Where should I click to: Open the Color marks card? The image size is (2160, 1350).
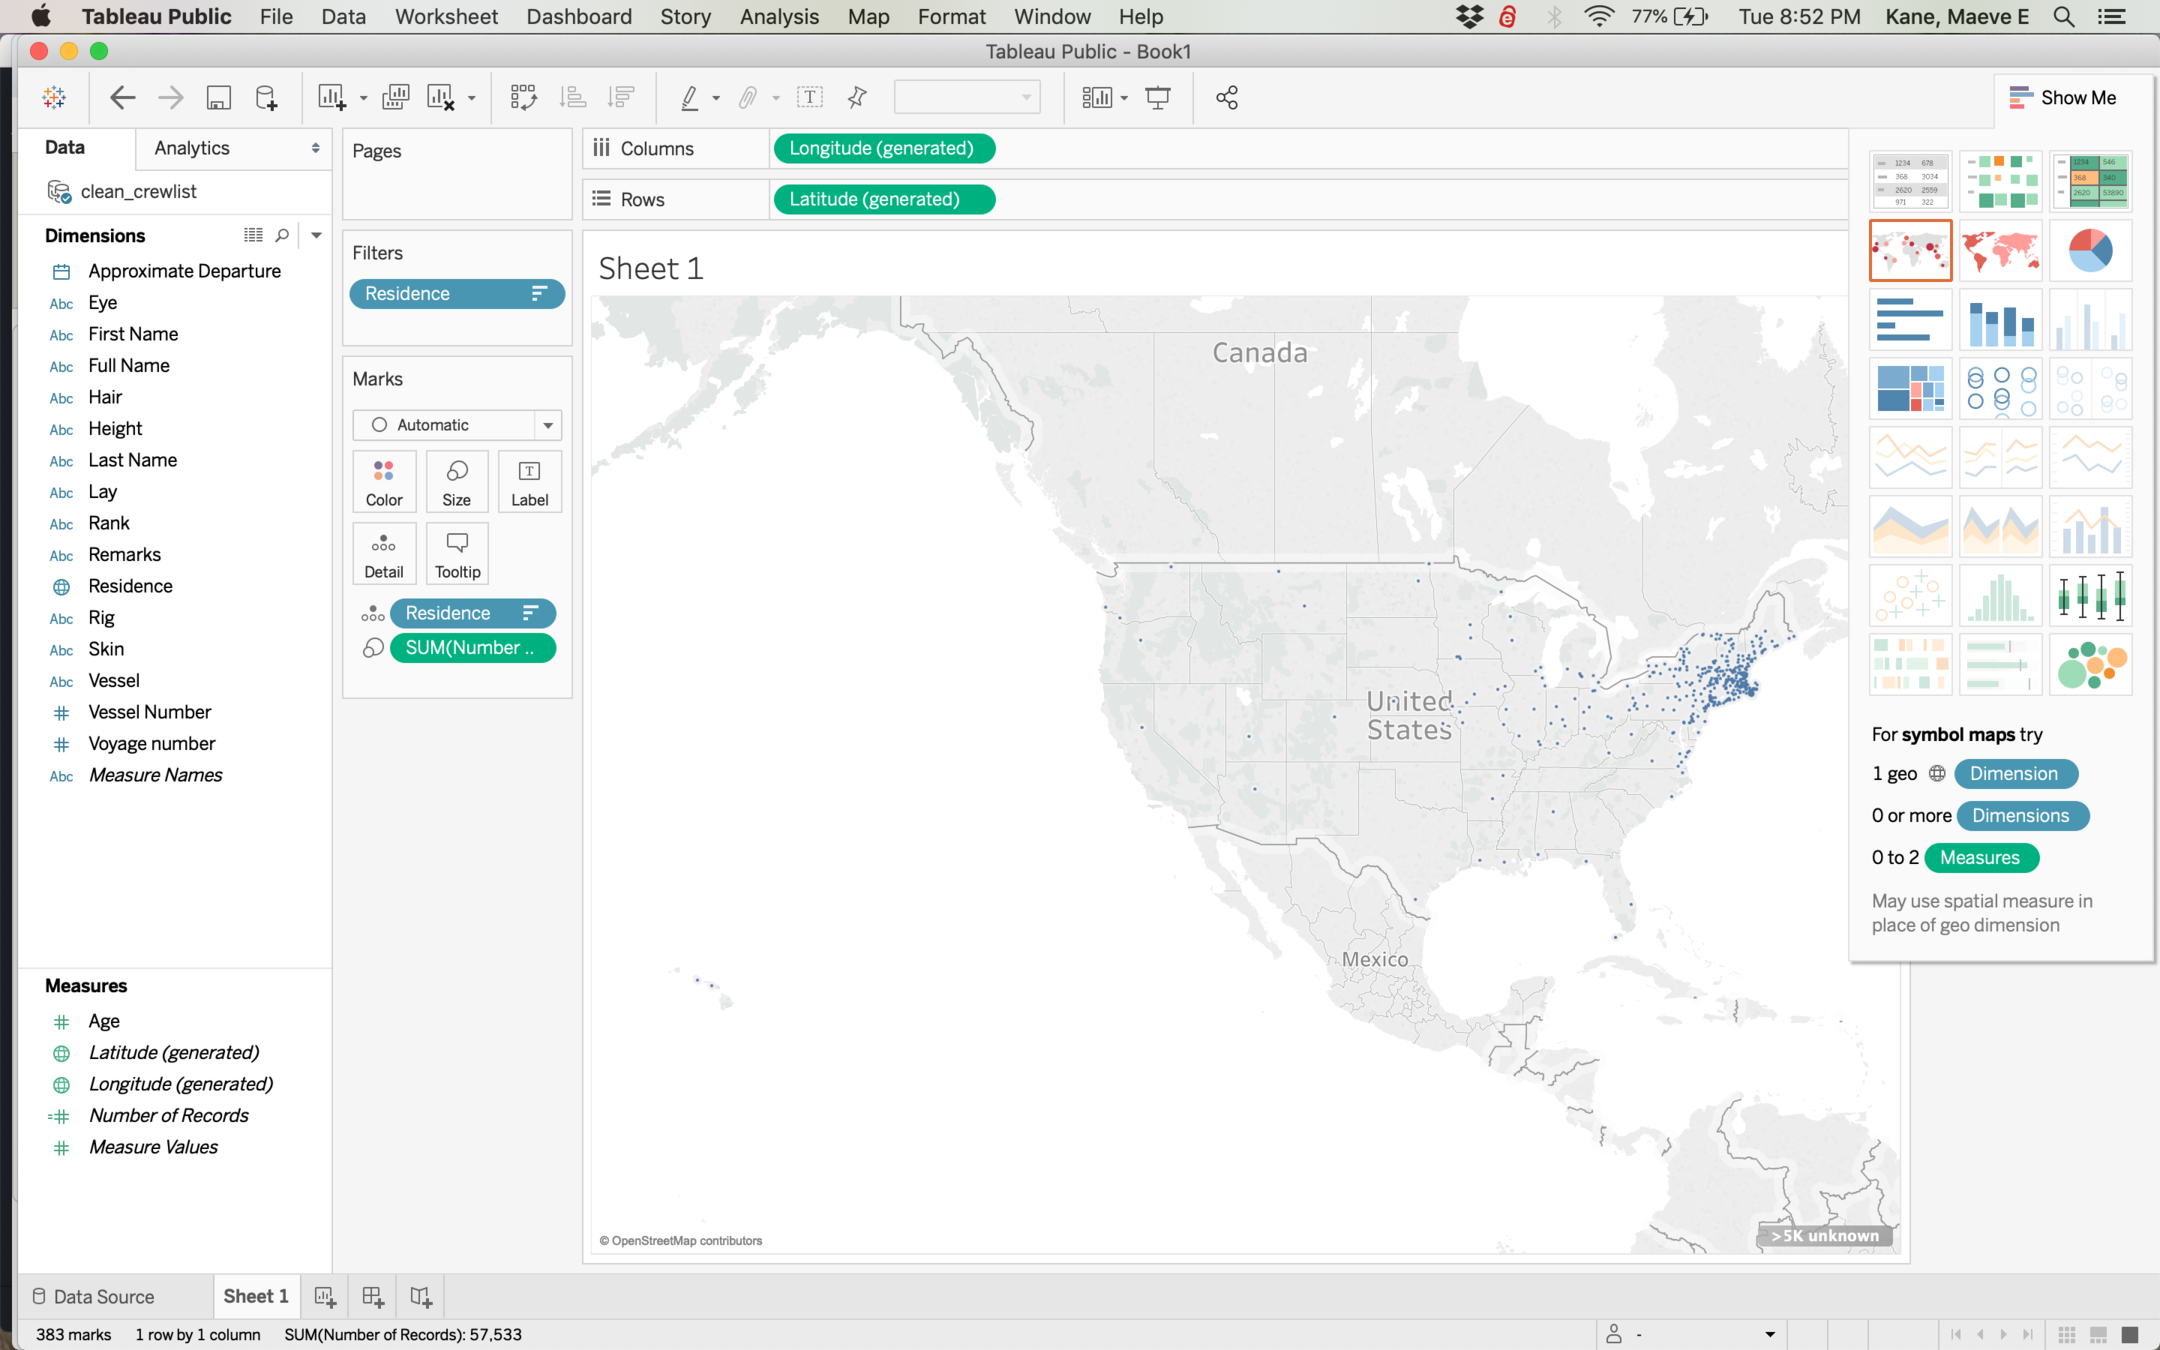[384, 482]
